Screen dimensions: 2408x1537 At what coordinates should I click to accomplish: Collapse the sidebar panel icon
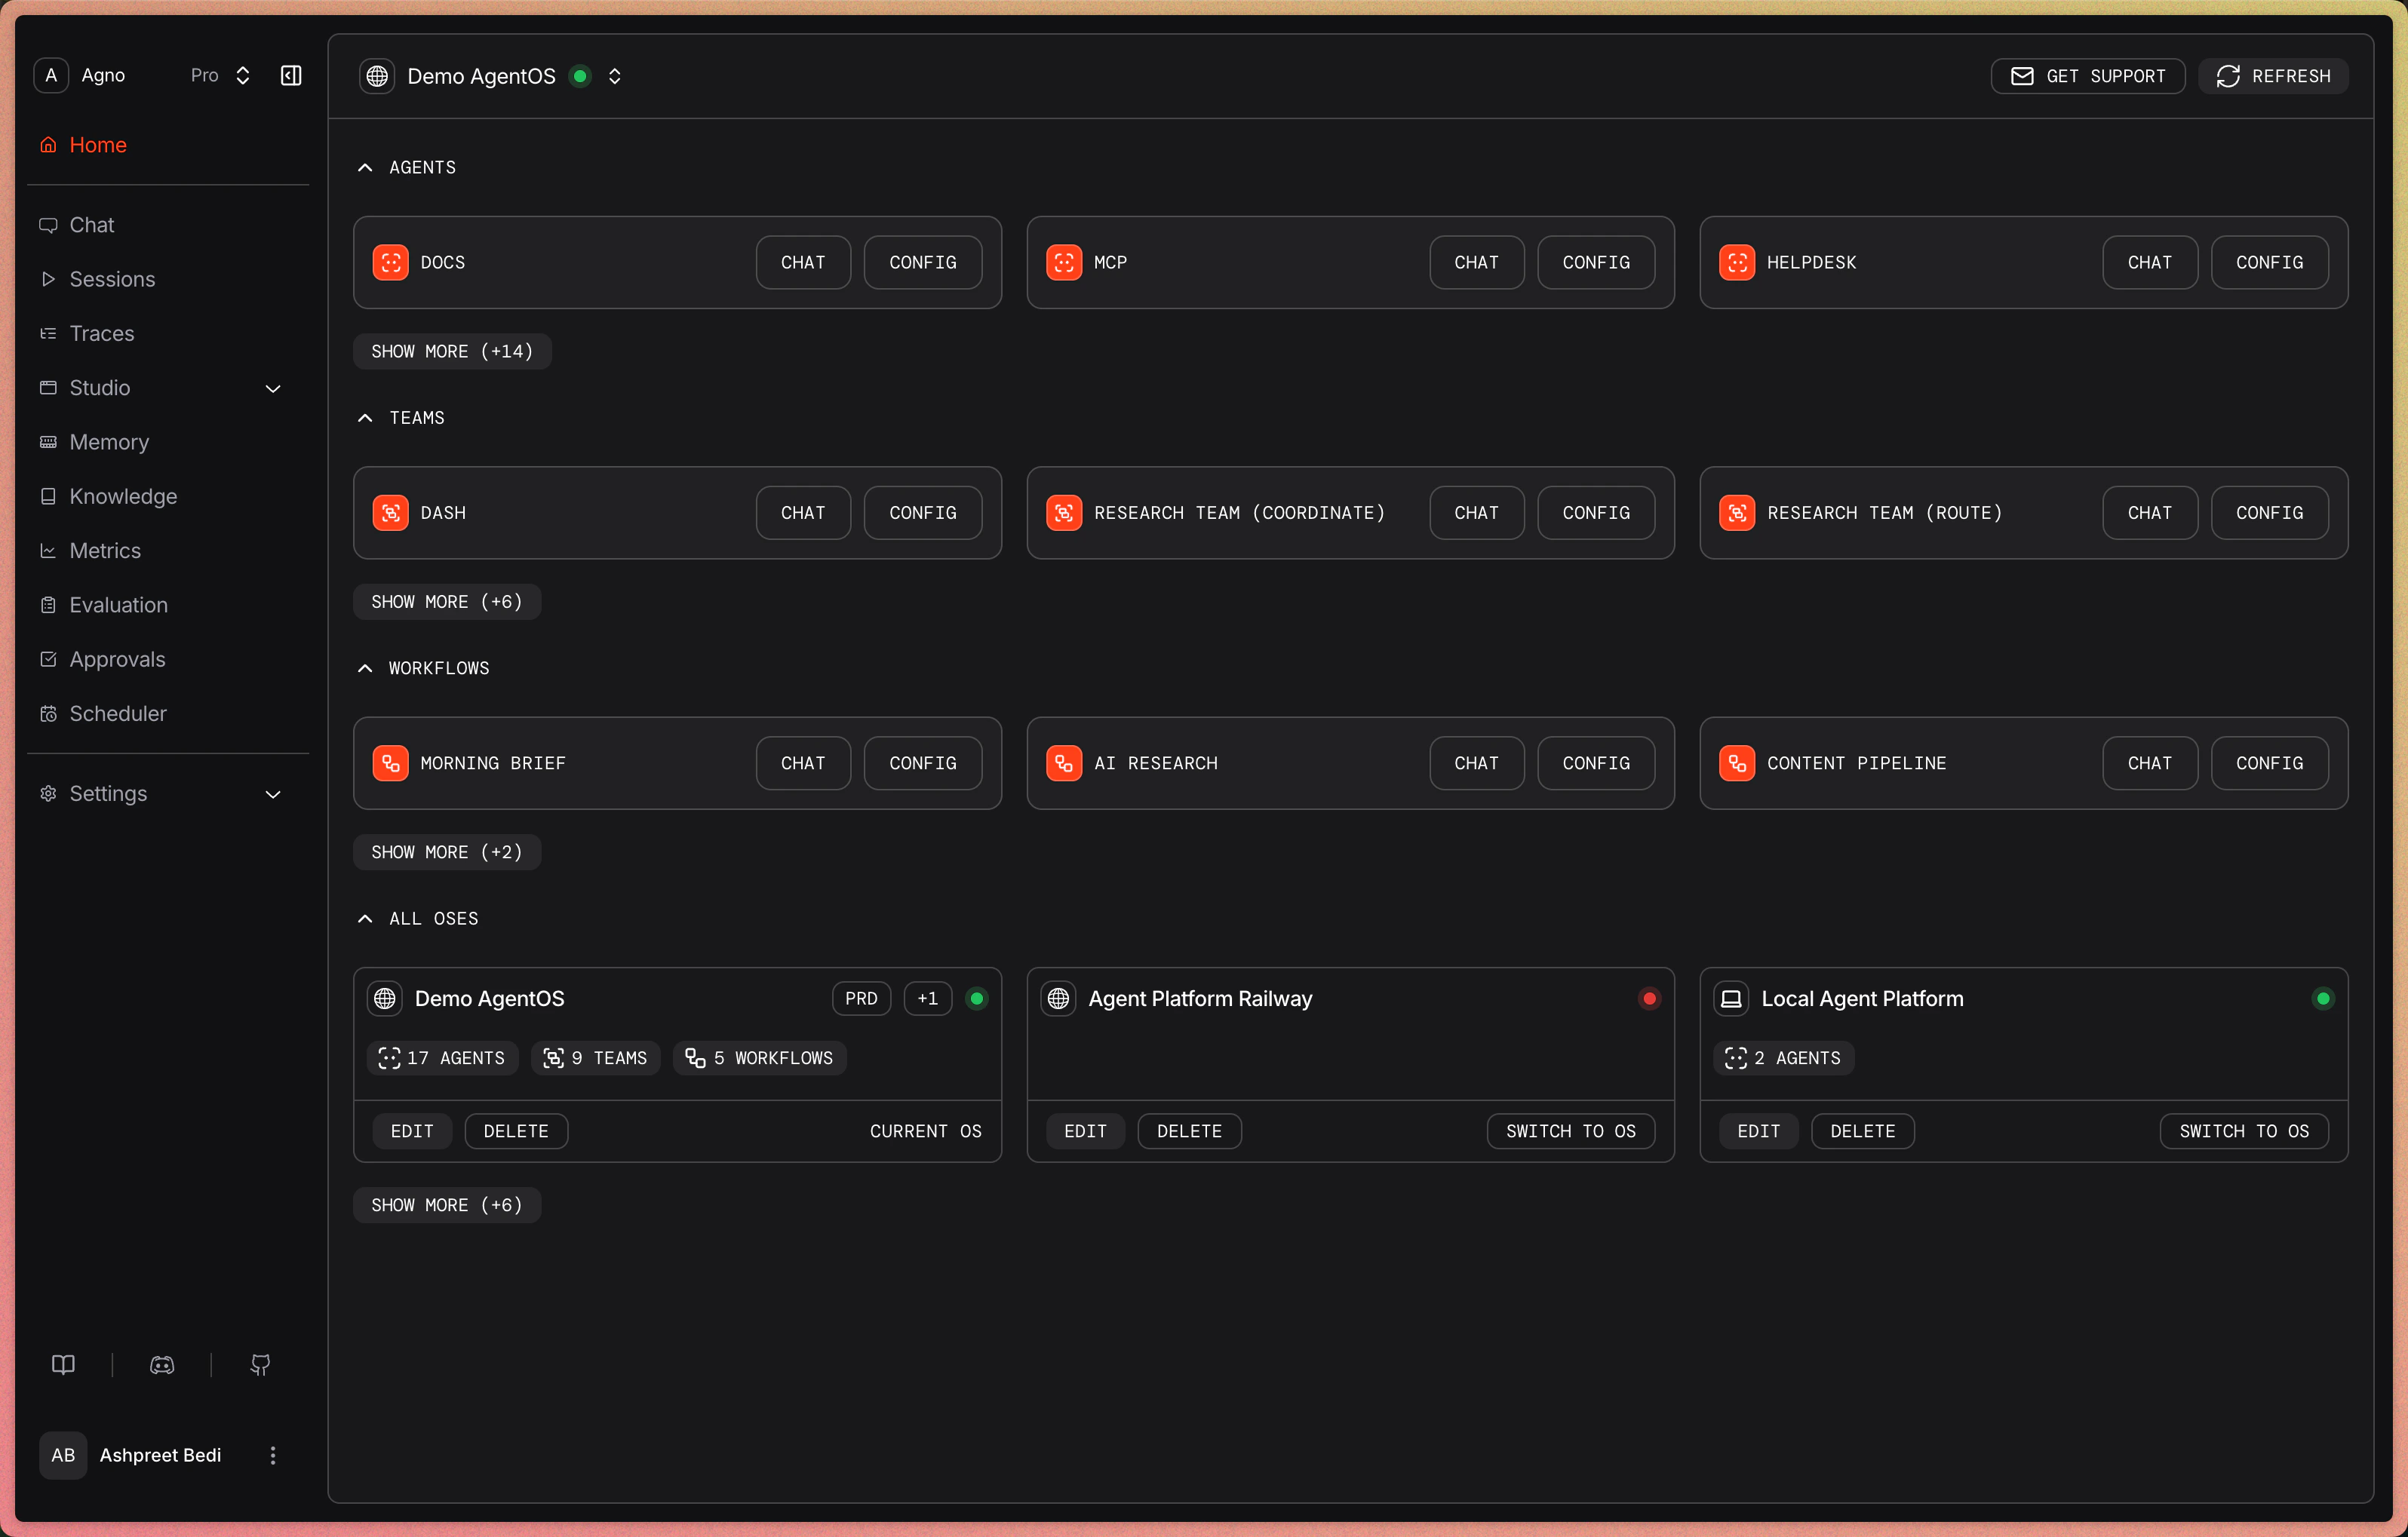[x=291, y=76]
